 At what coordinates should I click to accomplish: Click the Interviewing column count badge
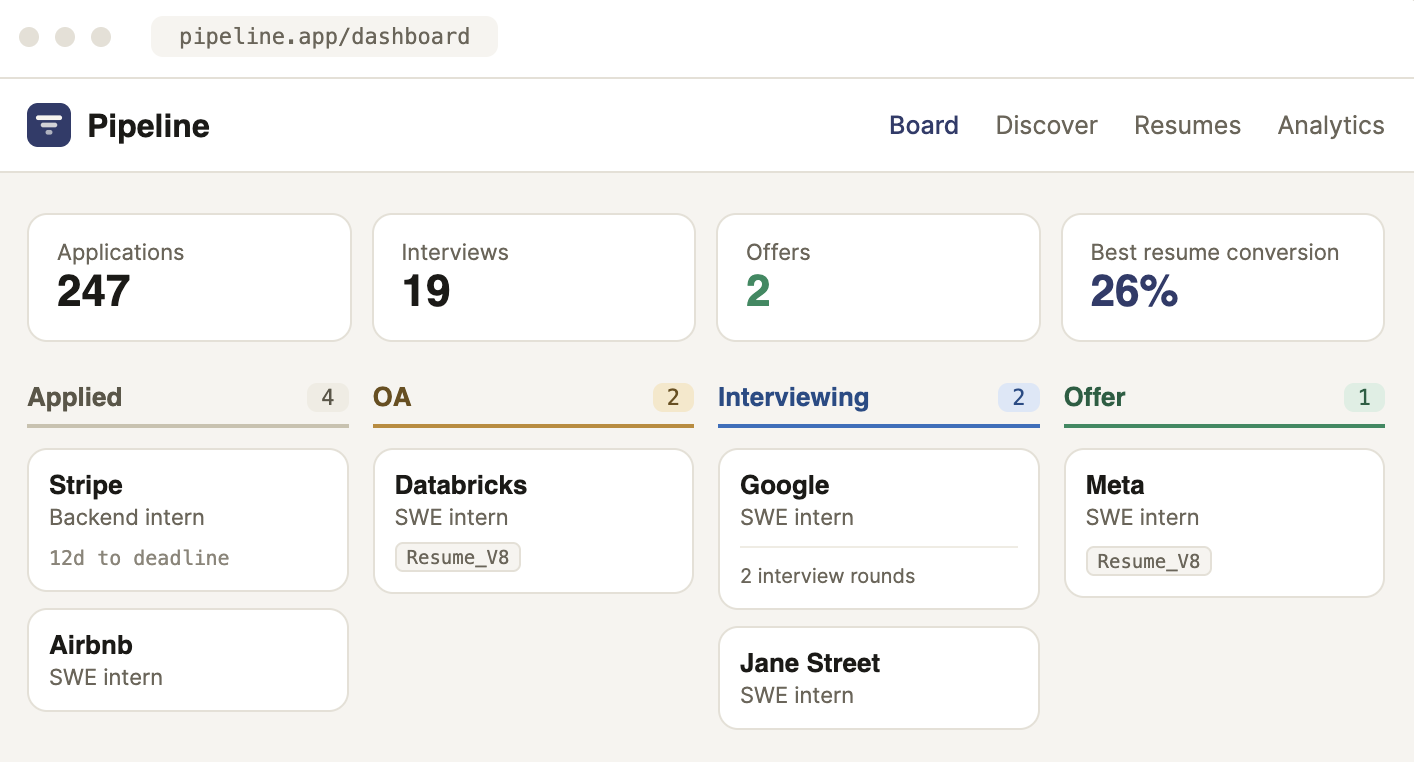click(1018, 398)
